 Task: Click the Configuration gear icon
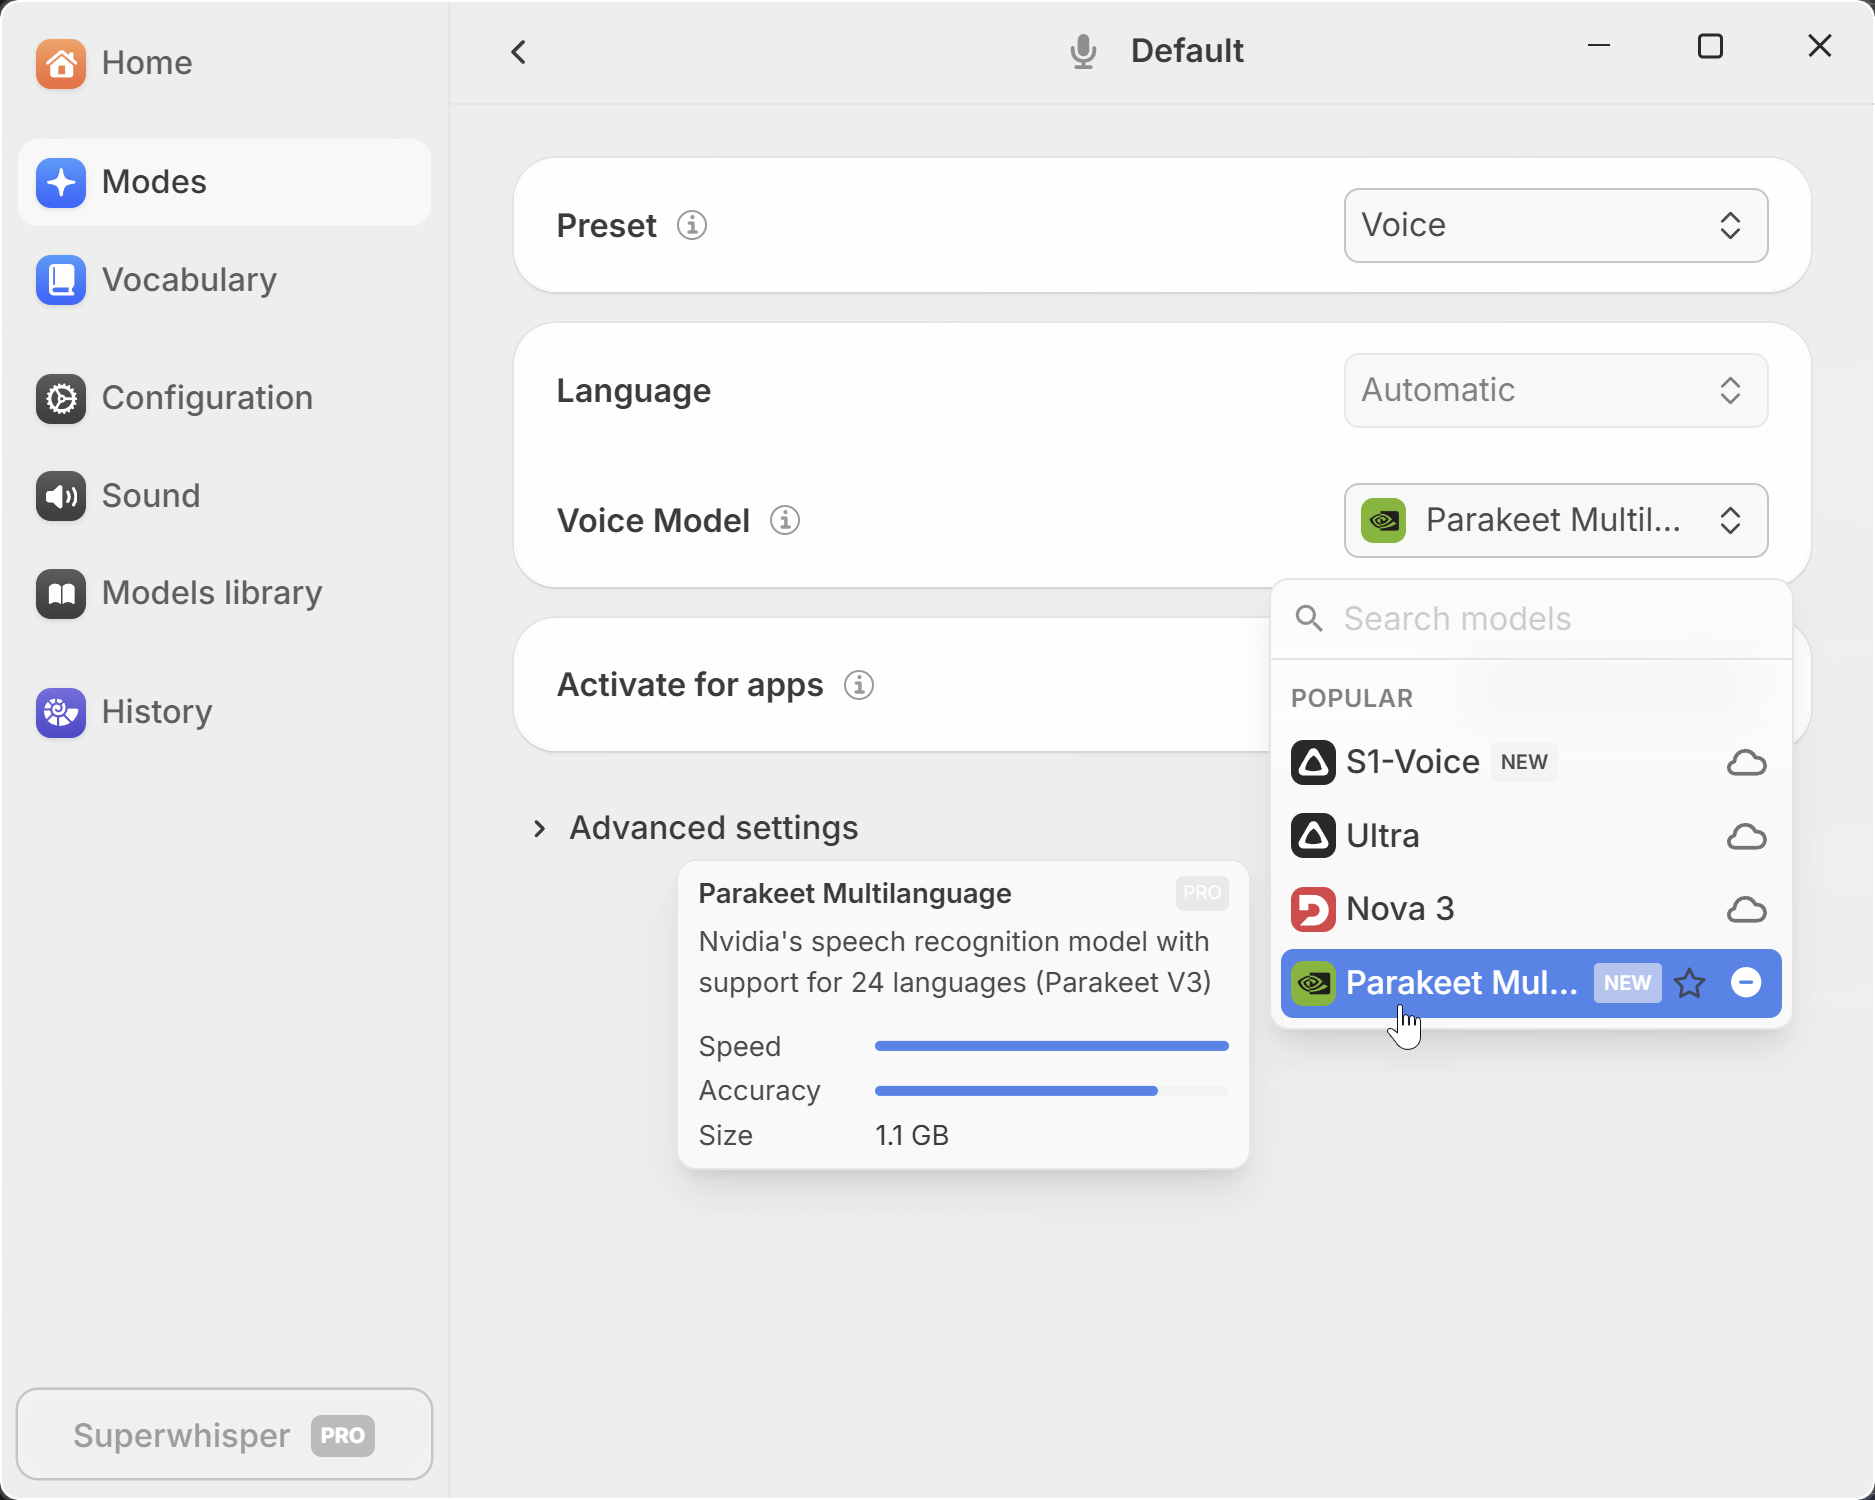[x=61, y=399]
